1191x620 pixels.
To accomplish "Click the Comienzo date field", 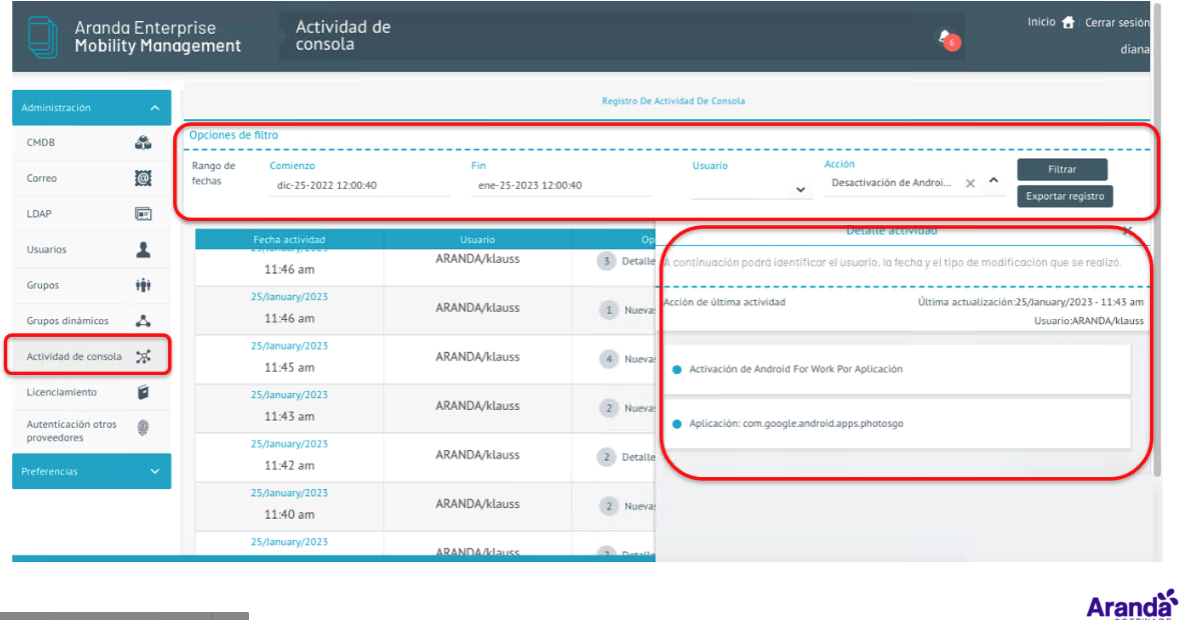I will pyautogui.click(x=359, y=185).
